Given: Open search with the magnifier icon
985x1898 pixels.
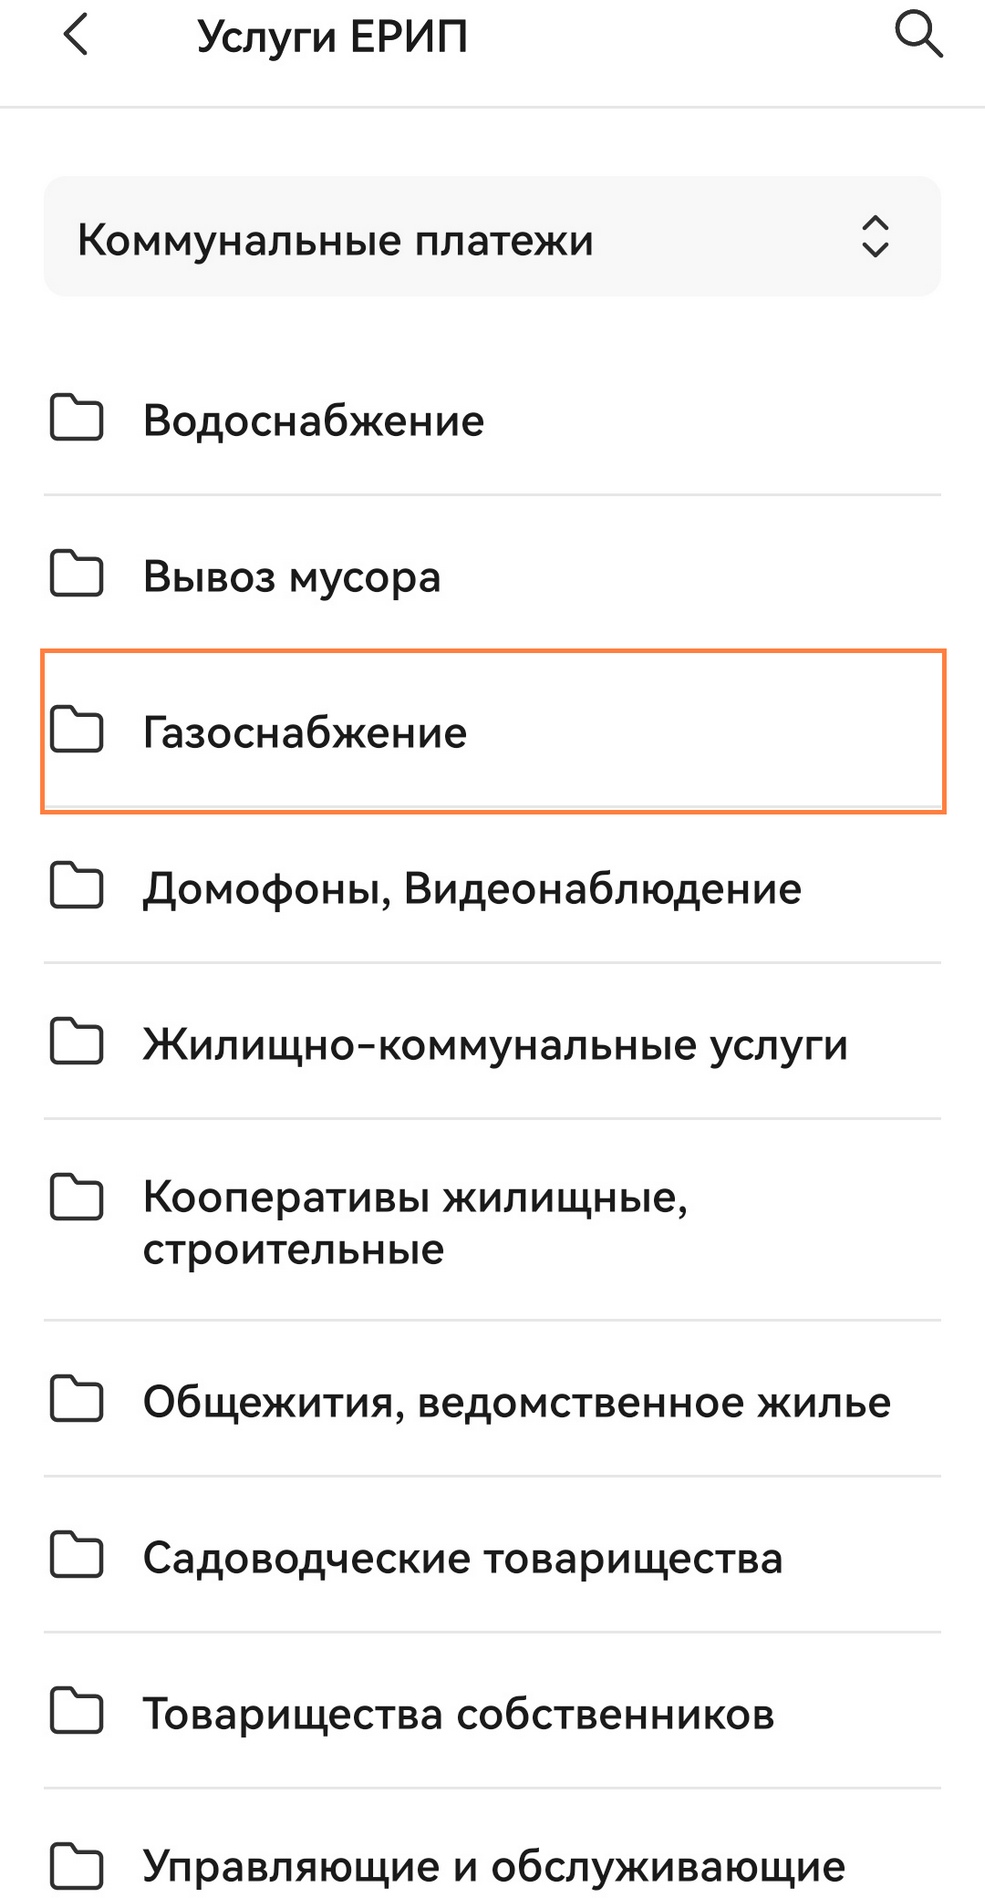Looking at the screenshot, I should pos(918,35).
